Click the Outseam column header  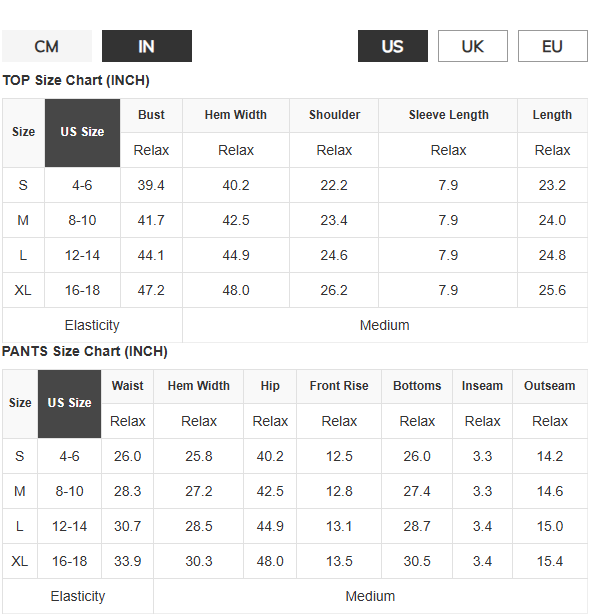550,386
